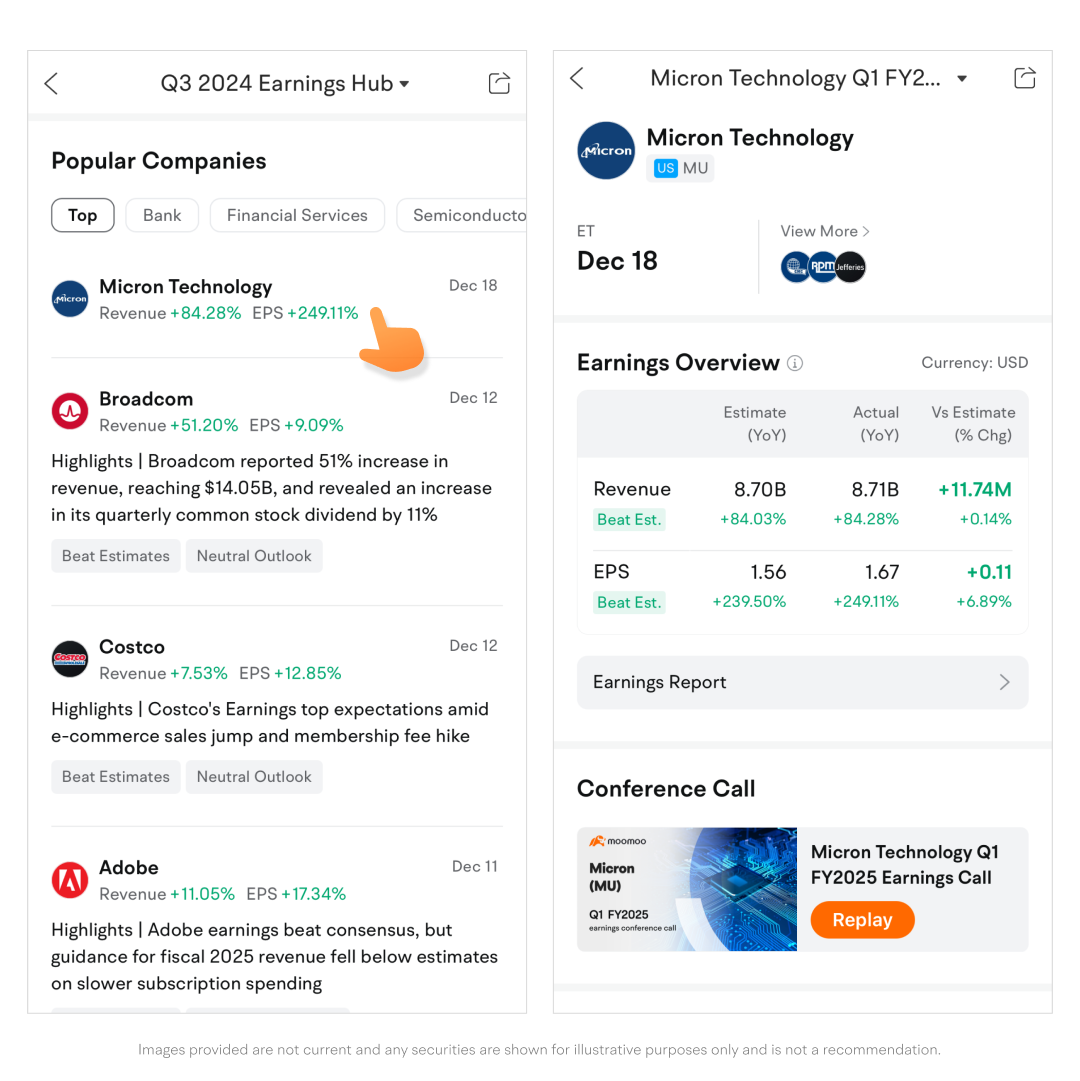
Task: Go back from Micron Technology earnings page
Action: pos(577,79)
